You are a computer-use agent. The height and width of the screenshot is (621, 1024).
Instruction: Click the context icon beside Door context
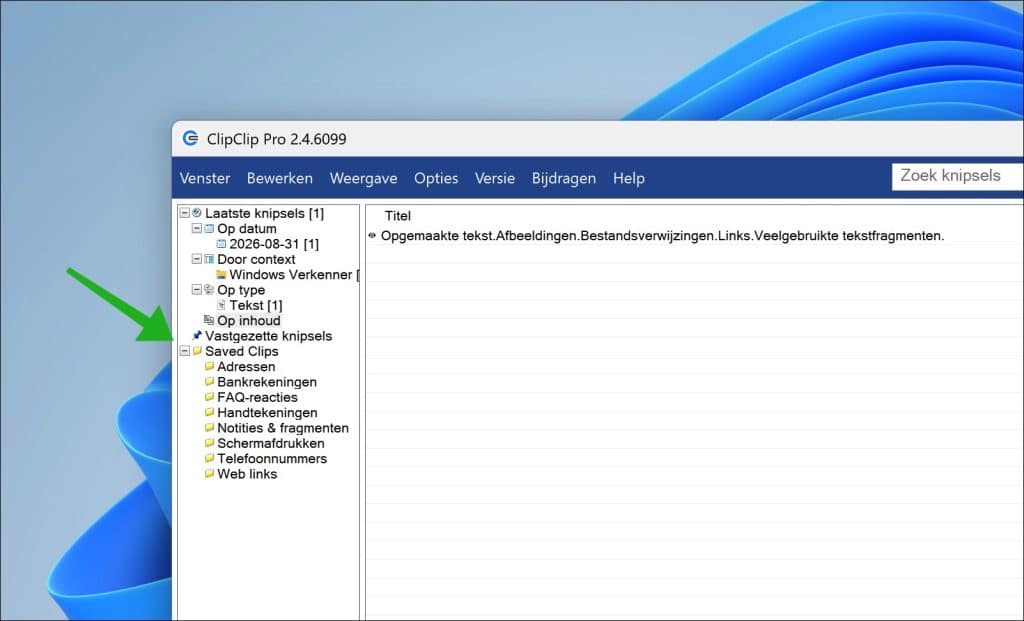coord(209,259)
